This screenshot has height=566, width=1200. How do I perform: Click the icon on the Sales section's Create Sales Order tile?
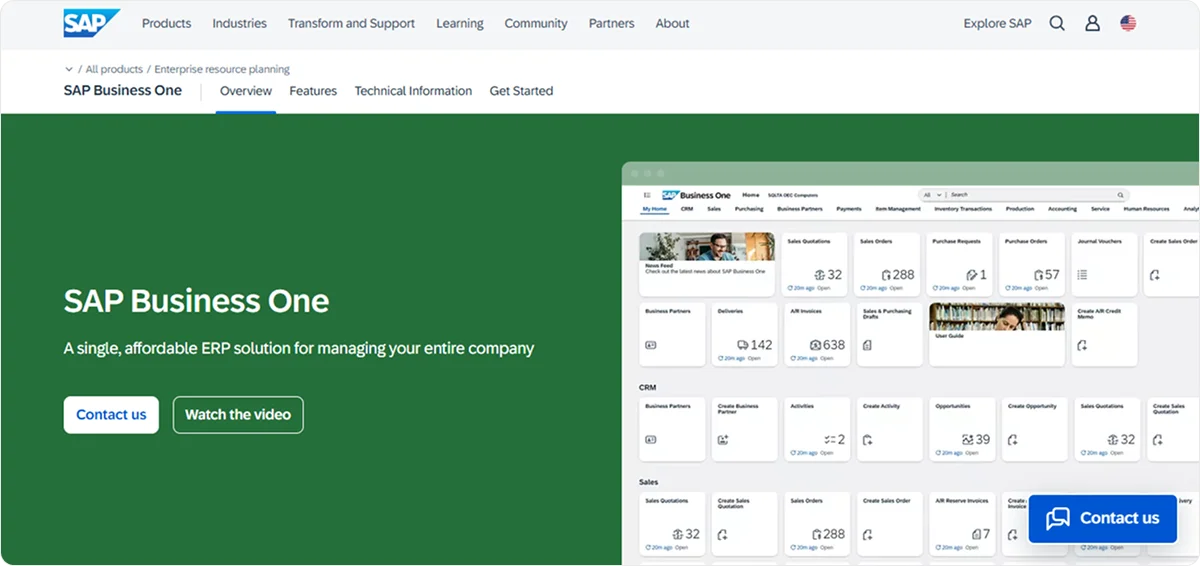pyautogui.click(x=867, y=534)
